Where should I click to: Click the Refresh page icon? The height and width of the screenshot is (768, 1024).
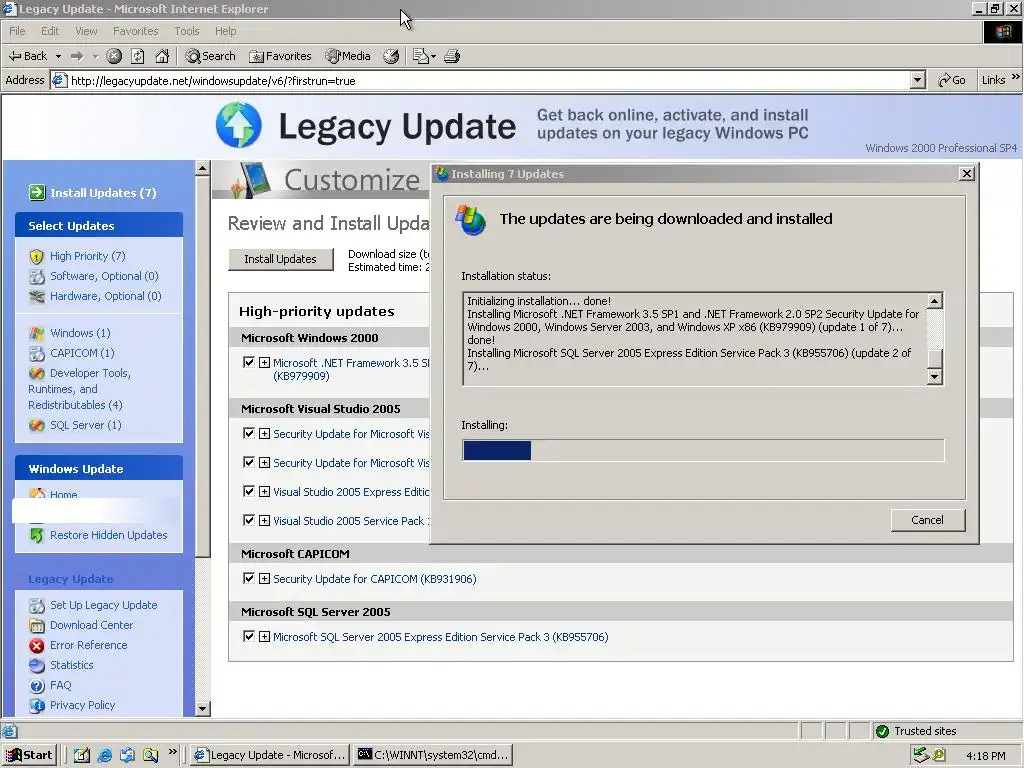tap(138, 56)
